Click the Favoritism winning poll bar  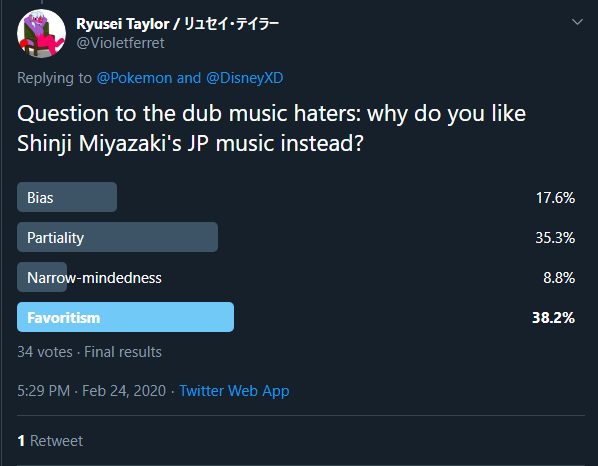125,317
